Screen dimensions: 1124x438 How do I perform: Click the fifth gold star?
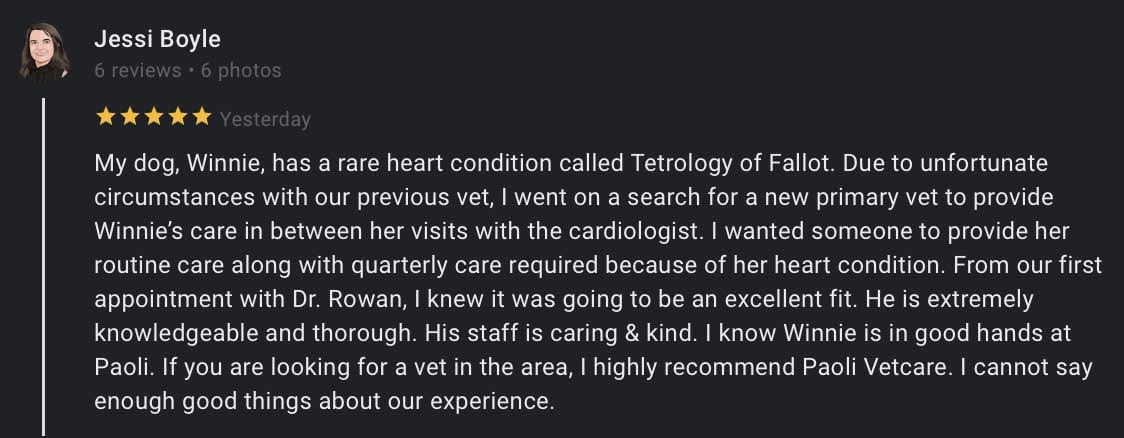click(x=202, y=116)
